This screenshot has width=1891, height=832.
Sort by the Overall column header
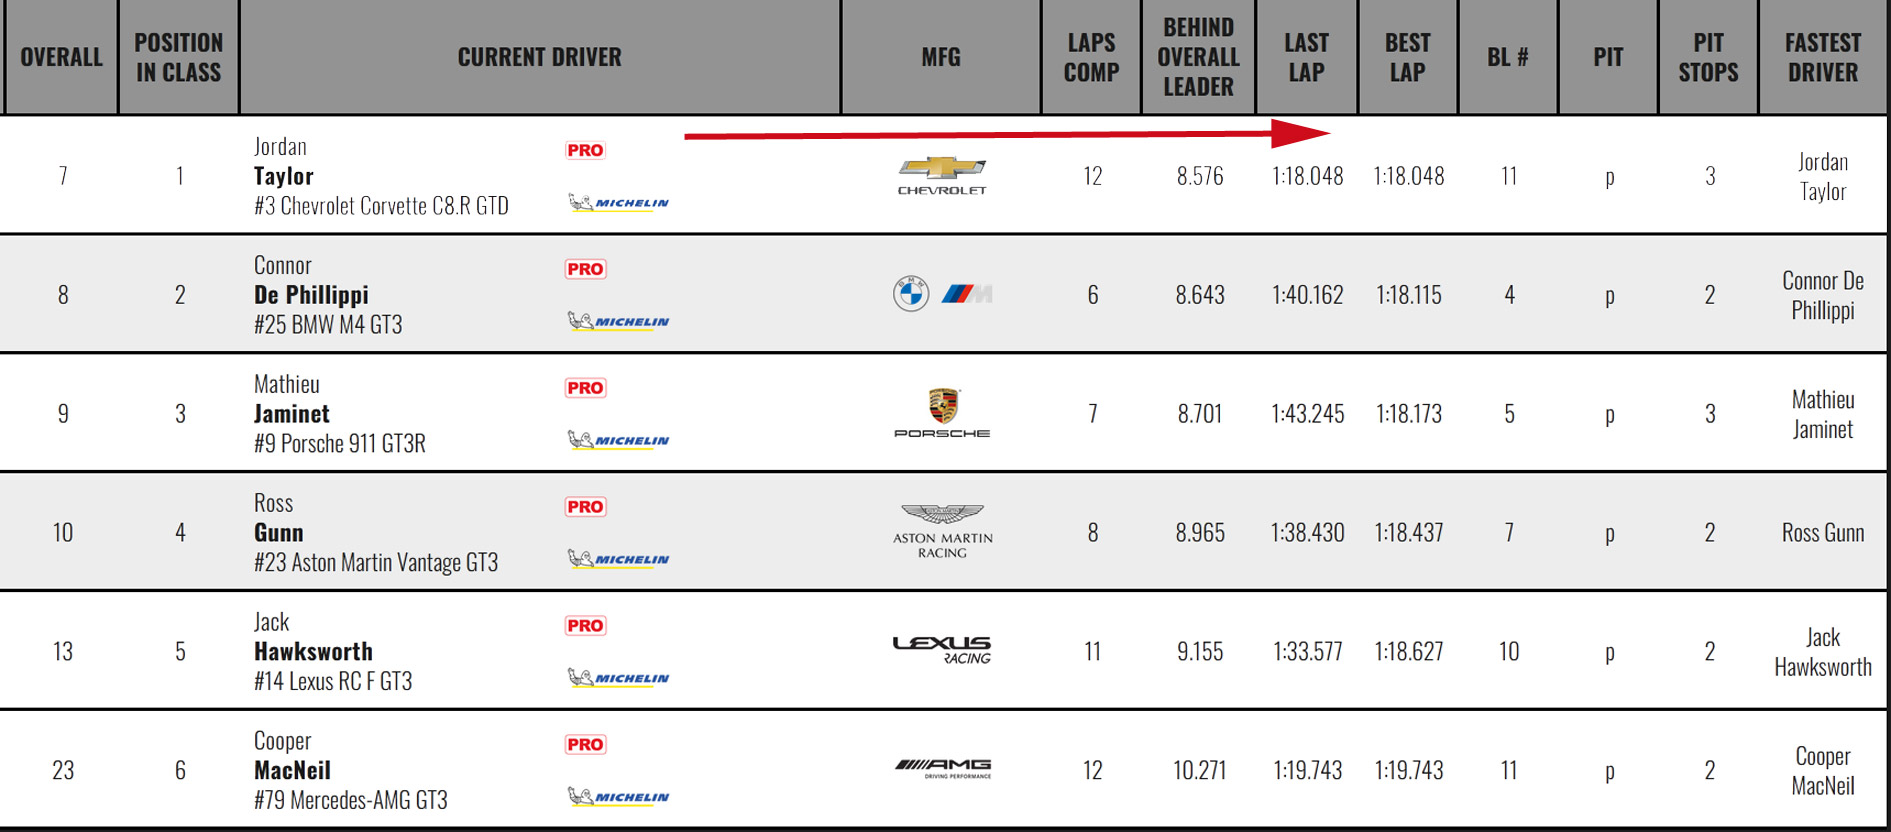click(61, 57)
